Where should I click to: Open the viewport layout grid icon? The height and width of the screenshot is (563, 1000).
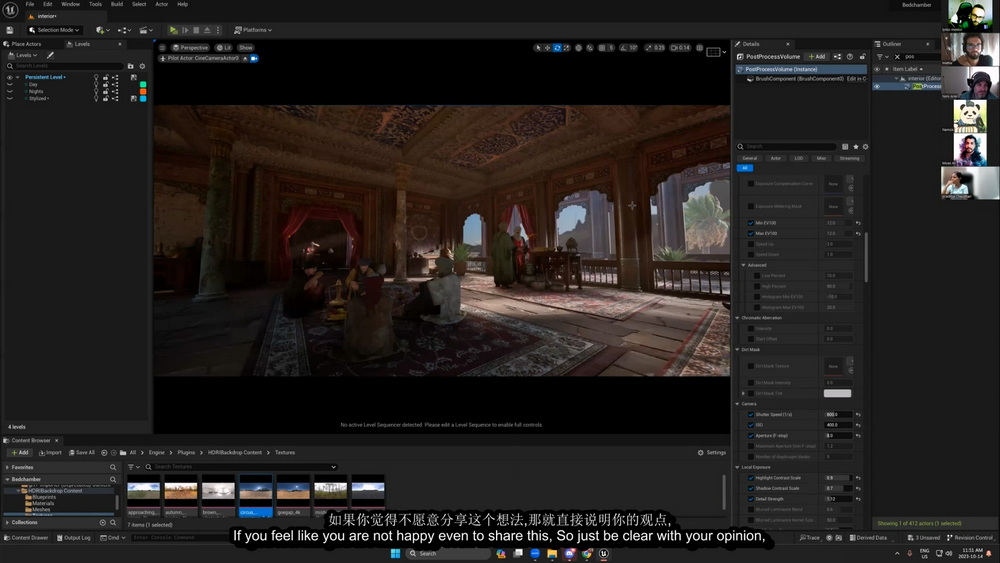click(713, 52)
